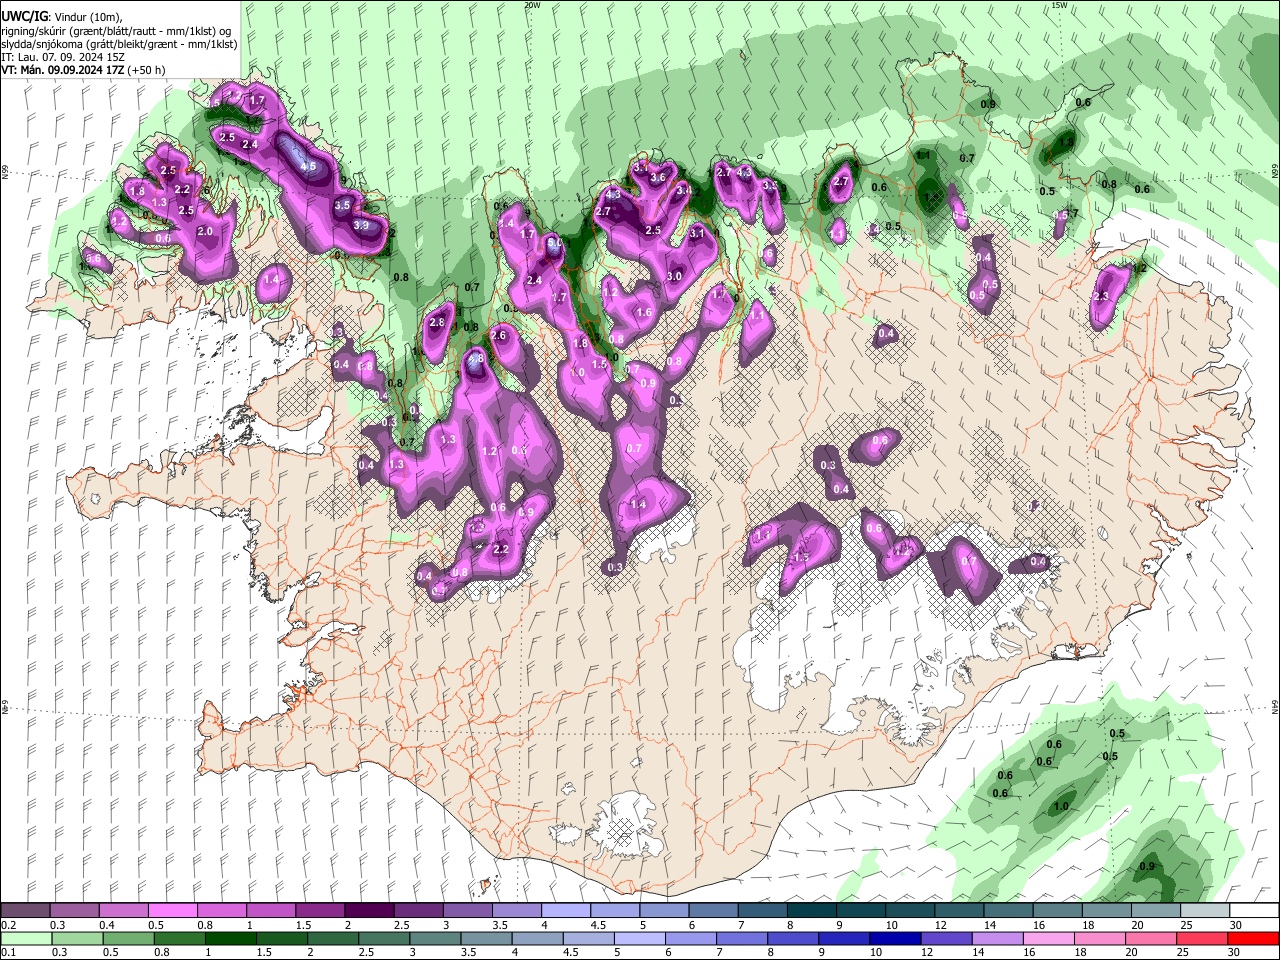Click the '2.0' snowfall value on map
The width and height of the screenshot is (1280, 960).
tap(205, 231)
